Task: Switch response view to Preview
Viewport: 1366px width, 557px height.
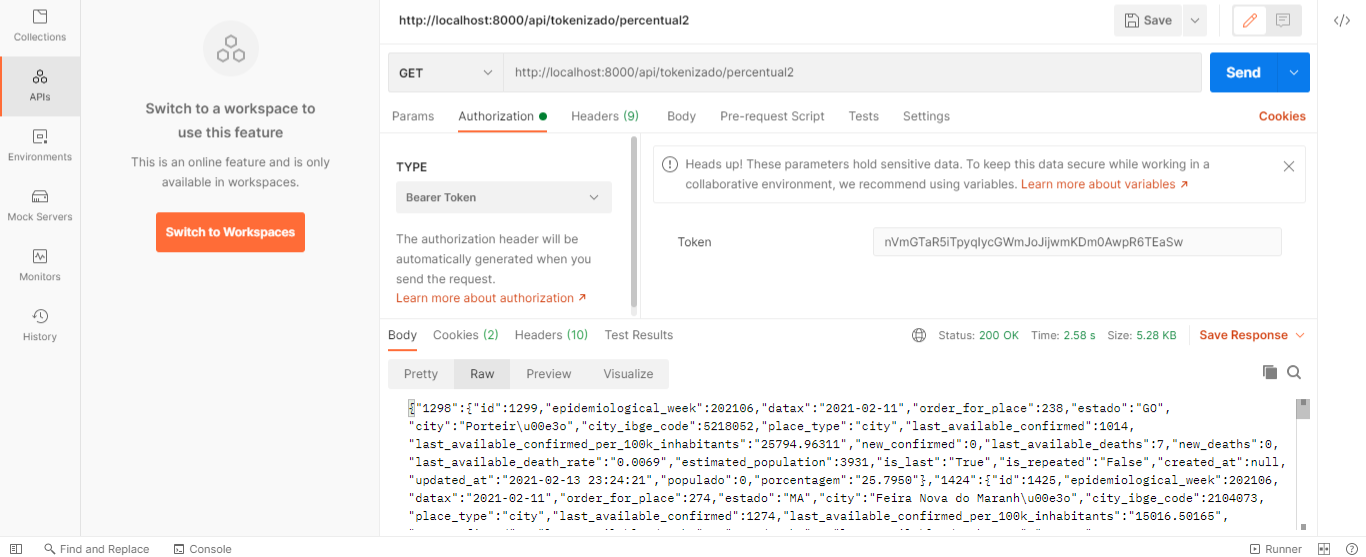Action: pos(548,374)
